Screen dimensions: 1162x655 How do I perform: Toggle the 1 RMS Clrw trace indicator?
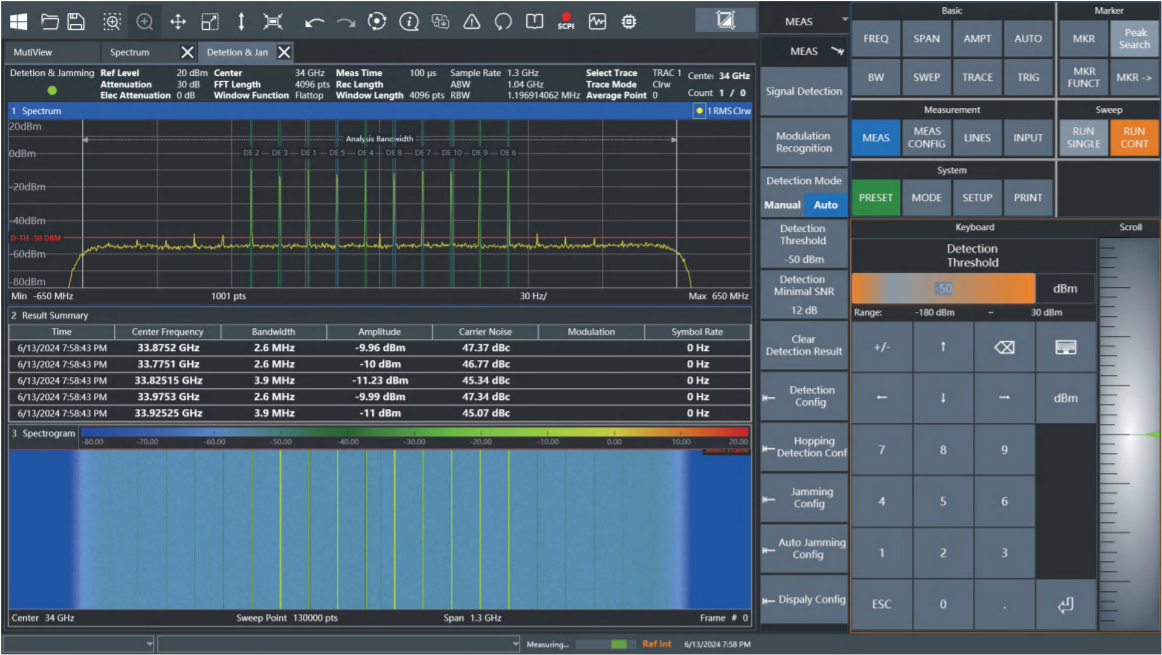tap(723, 110)
